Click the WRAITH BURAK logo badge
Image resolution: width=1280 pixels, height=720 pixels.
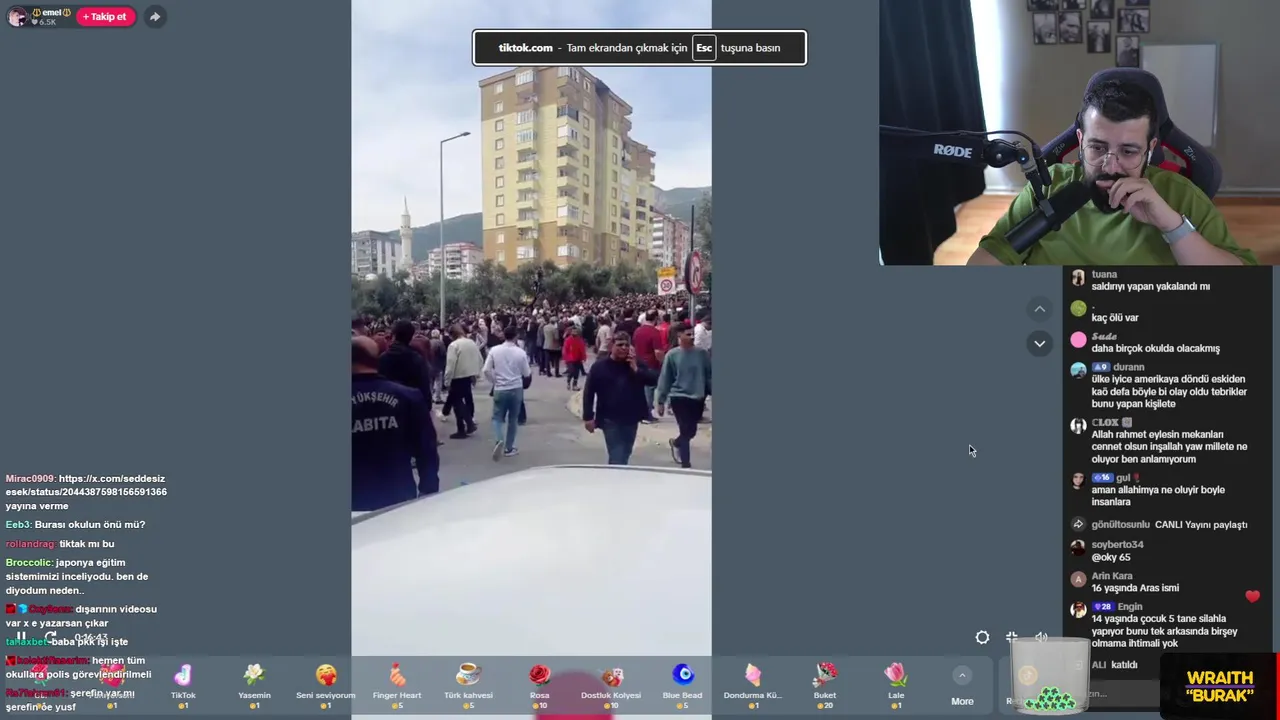(1219, 686)
